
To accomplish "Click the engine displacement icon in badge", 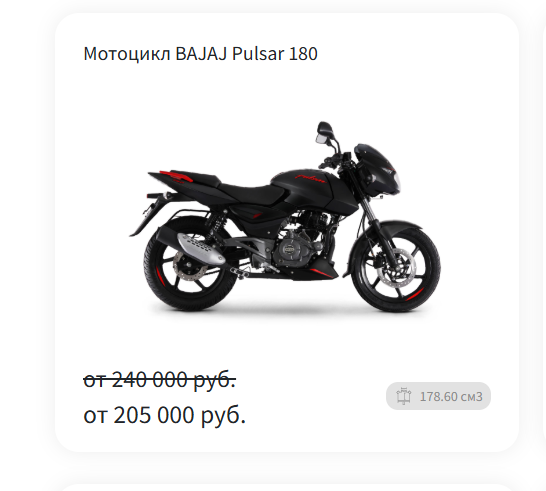I will pos(404,396).
